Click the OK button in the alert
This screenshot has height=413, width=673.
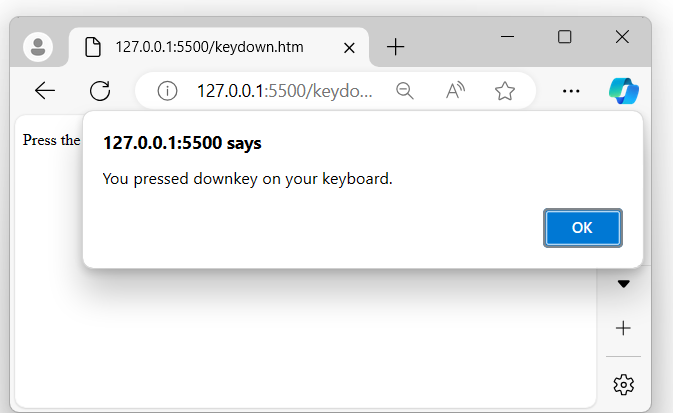pyautogui.click(x=582, y=227)
